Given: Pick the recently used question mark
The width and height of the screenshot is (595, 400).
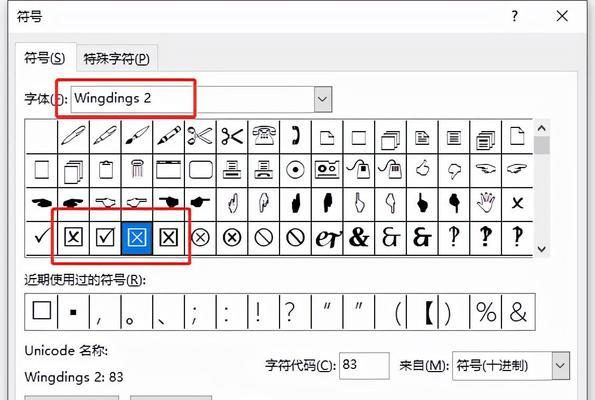Looking at the screenshot, I should point(295,311).
